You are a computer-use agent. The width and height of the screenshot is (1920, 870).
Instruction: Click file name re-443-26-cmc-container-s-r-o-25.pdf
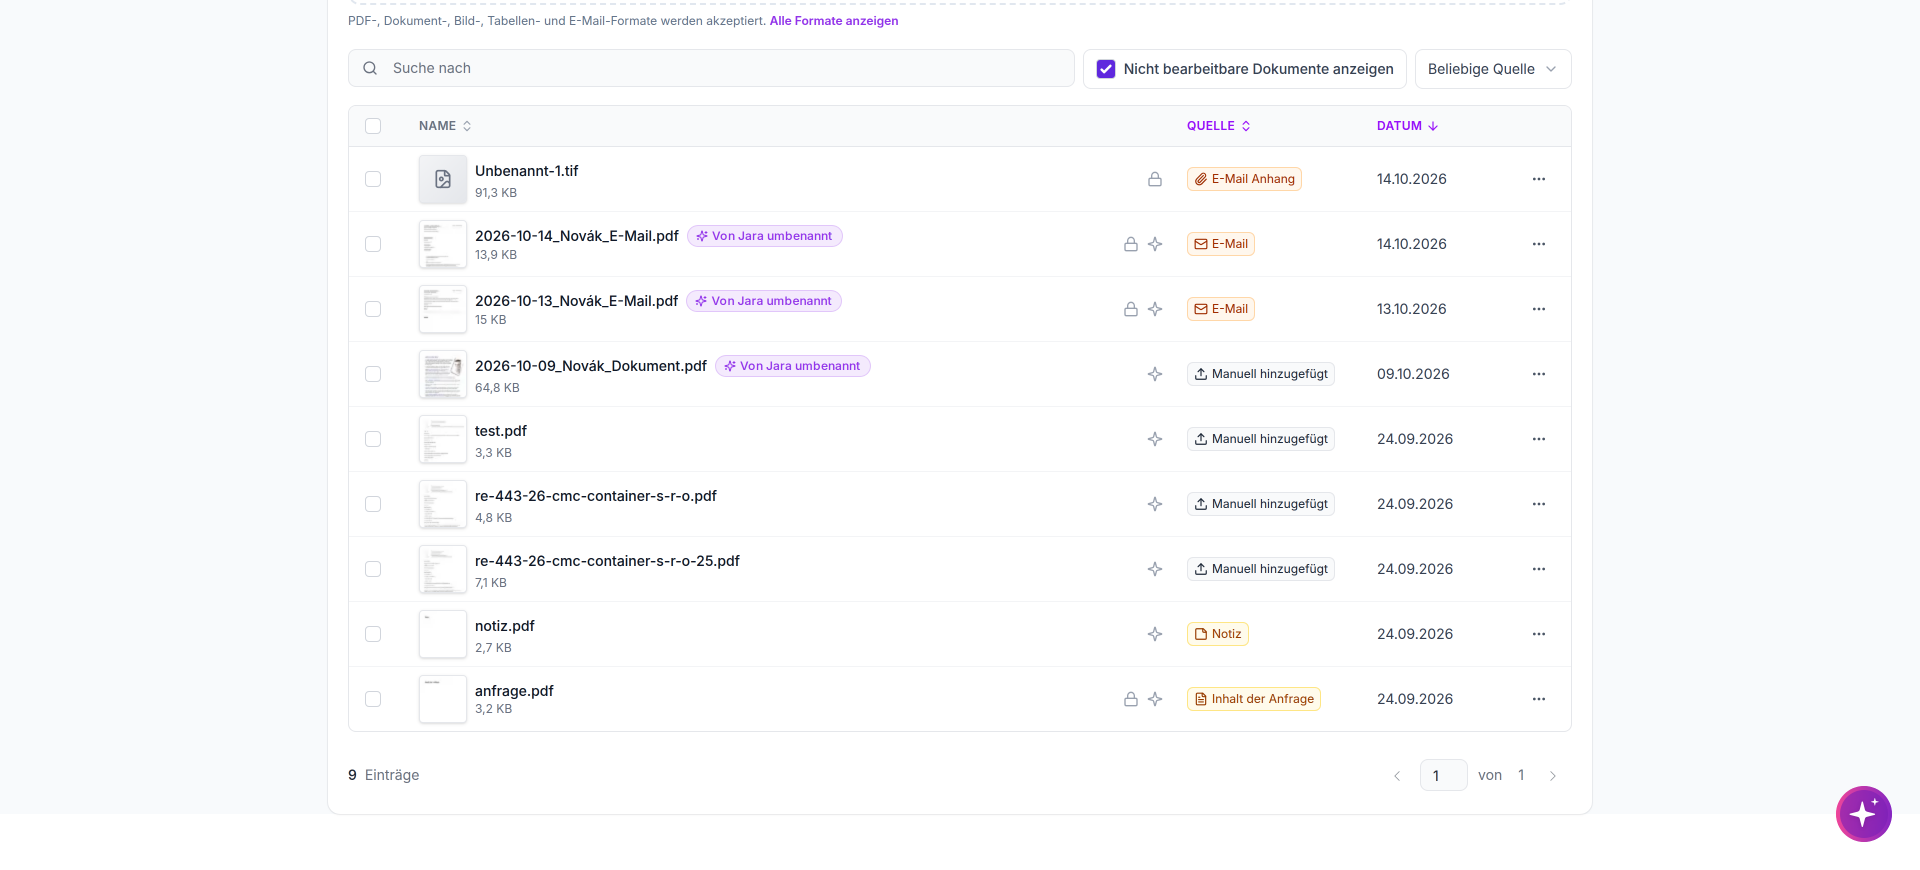click(x=607, y=561)
